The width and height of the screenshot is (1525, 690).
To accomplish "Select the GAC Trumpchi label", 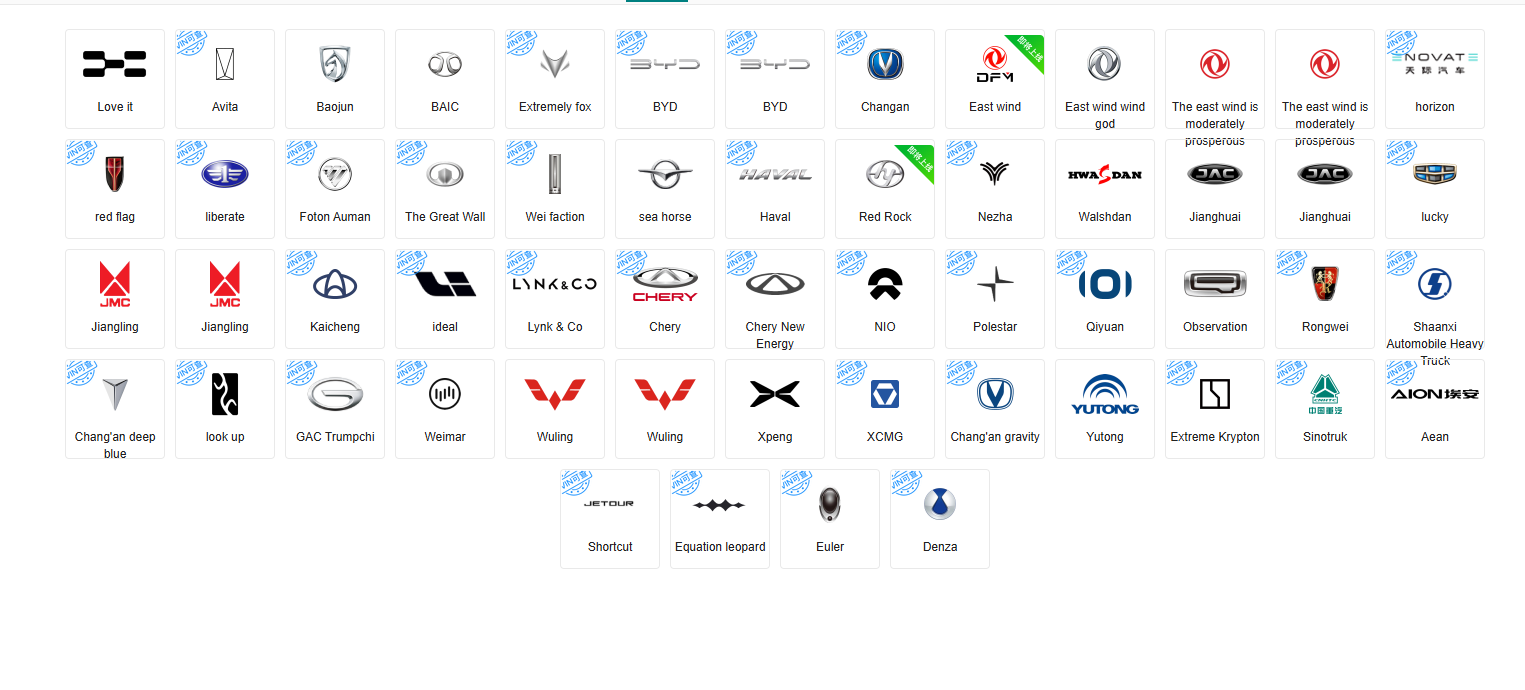I will 335,437.
